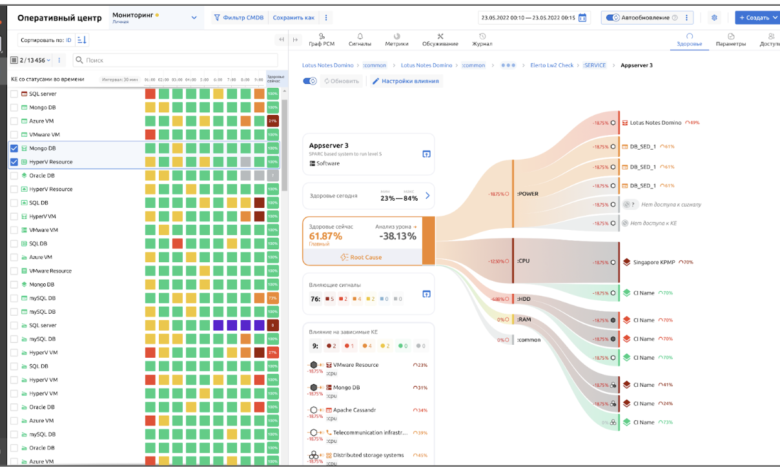The height and width of the screenshot is (470, 780).
Task: Open detail icon in Влияющие сигналы card
Action: (426, 294)
